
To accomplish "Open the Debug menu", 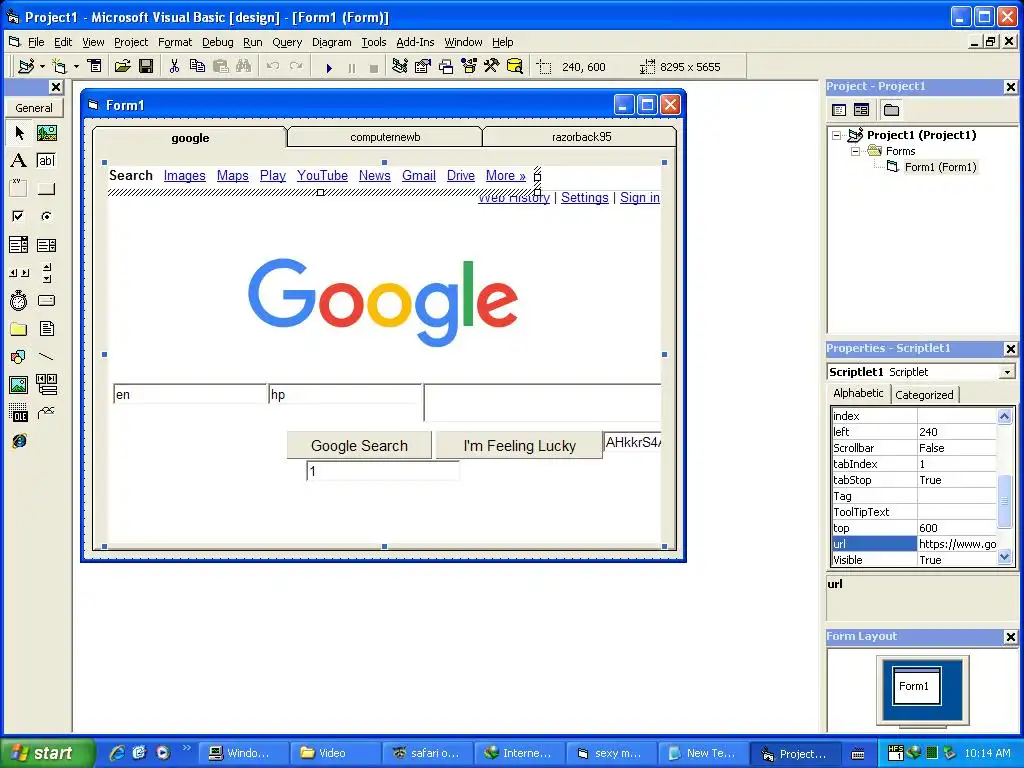I will coord(217,42).
